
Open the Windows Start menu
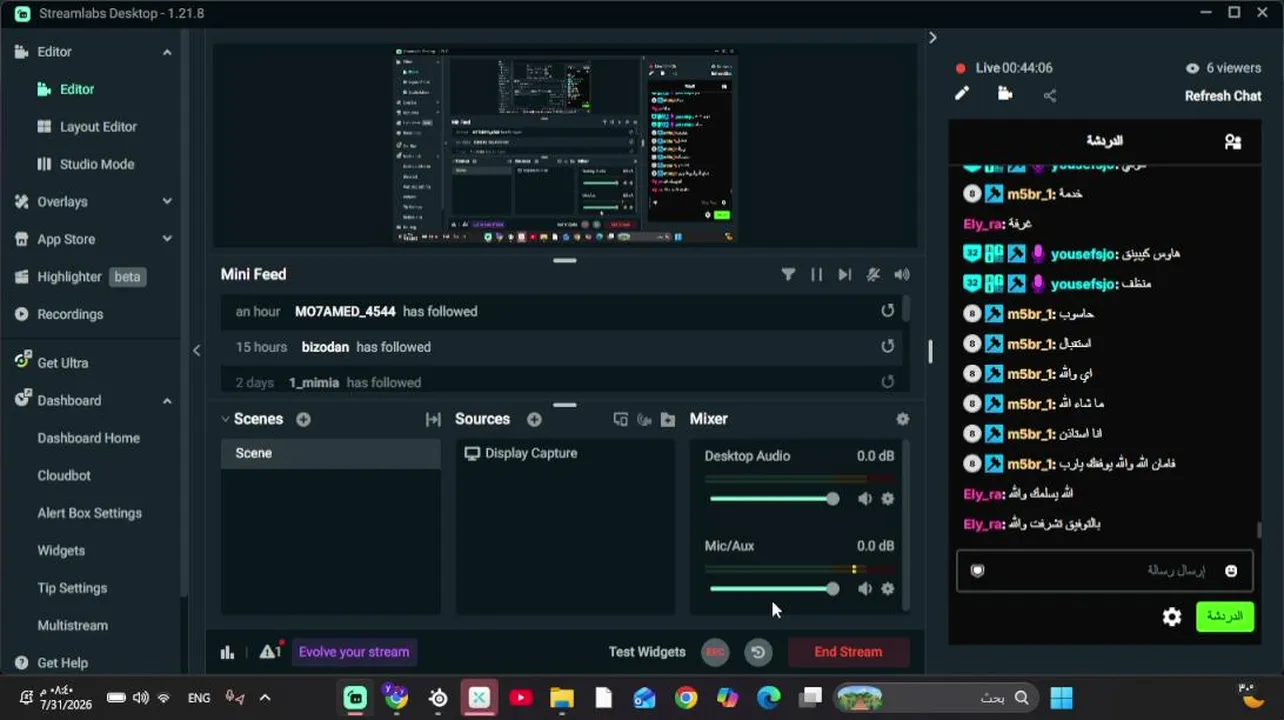click(x=1061, y=697)
